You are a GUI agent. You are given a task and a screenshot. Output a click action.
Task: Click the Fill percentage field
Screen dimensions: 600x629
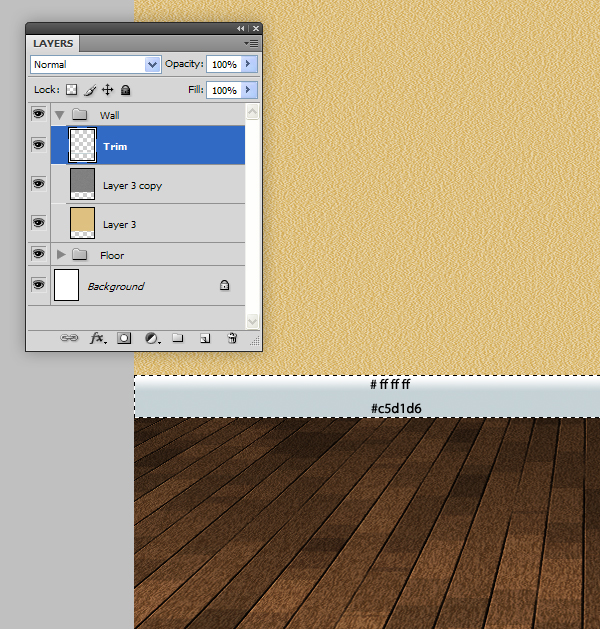(x=223, y=90)
